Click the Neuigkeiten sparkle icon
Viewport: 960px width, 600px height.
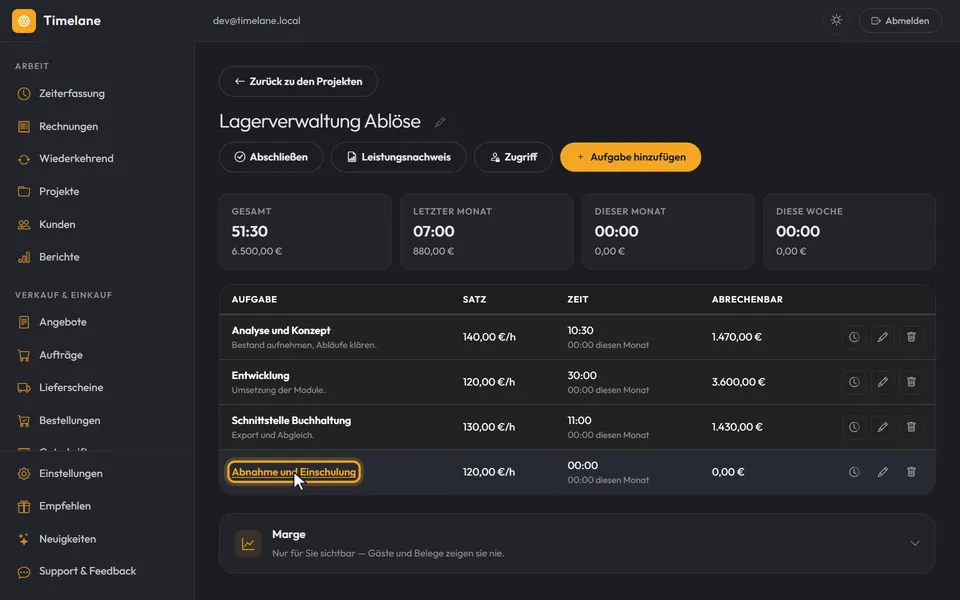(x=24, y=539)
